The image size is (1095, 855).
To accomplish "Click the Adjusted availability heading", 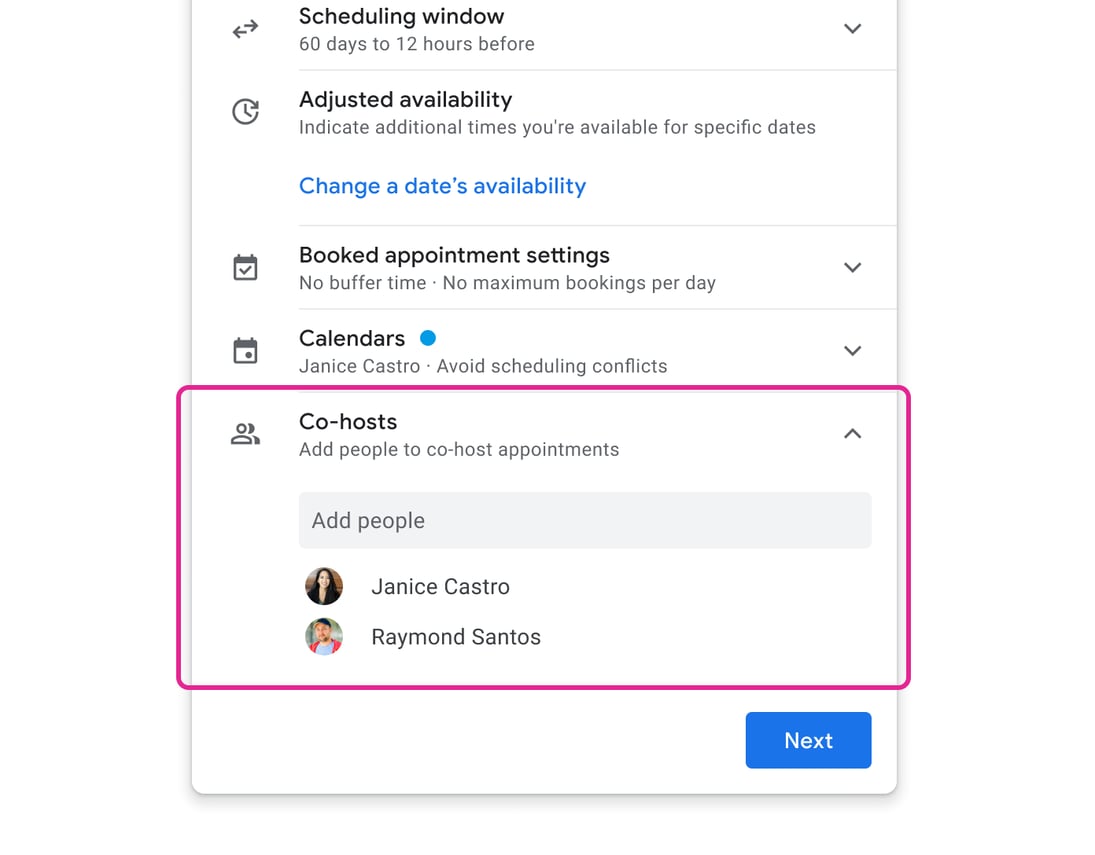I will point(405,99).
